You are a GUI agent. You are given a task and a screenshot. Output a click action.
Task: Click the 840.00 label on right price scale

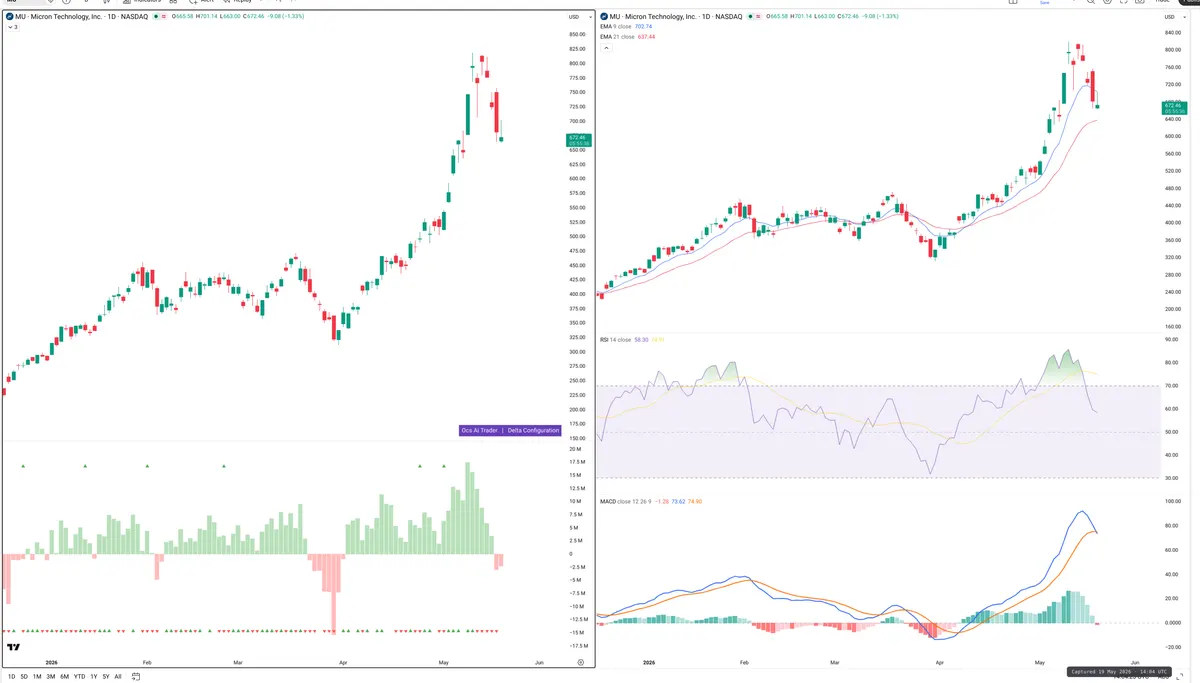coord(1172,32)
